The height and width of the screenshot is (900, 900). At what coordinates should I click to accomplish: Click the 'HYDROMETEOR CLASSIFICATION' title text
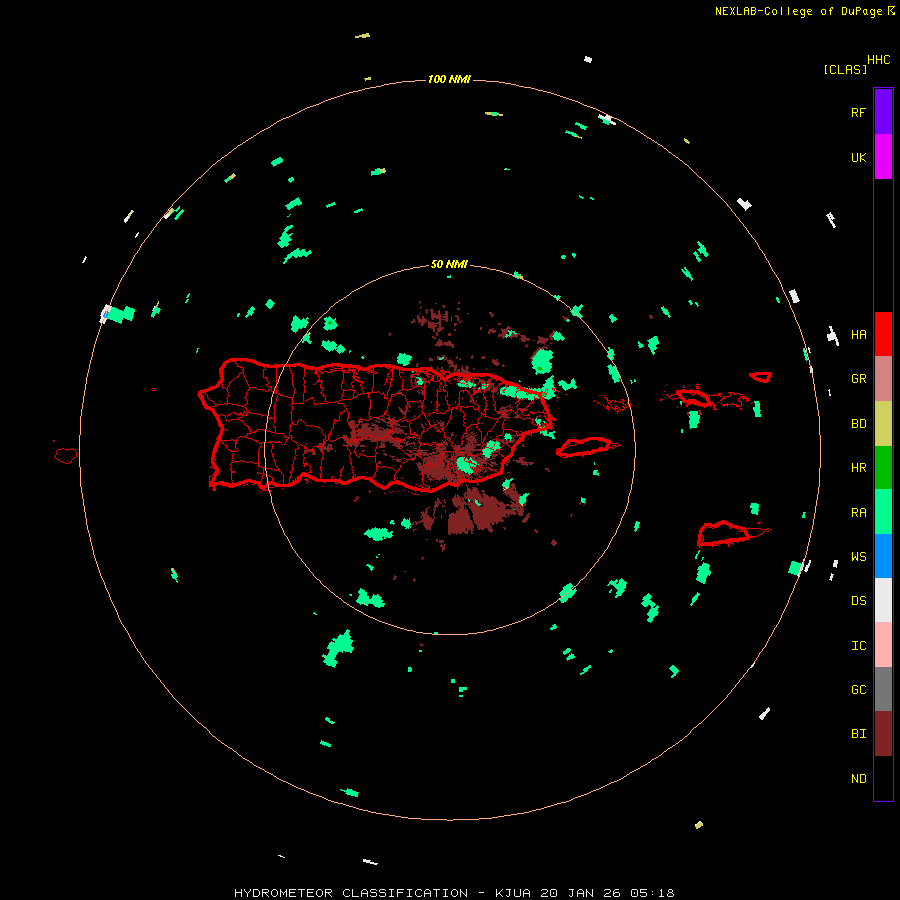click(351, 893)
